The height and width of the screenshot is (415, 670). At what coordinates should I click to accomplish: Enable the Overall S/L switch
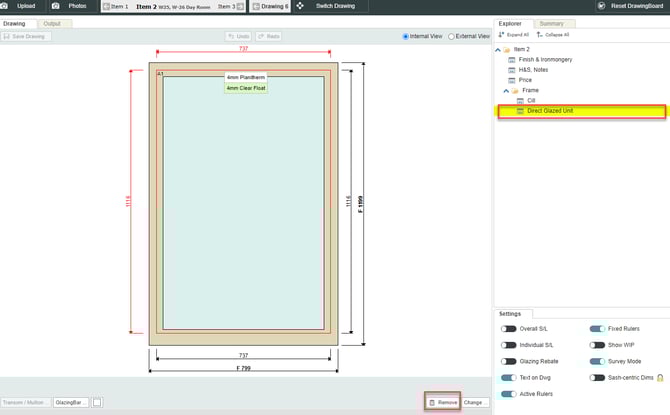[x=509, y=328]
